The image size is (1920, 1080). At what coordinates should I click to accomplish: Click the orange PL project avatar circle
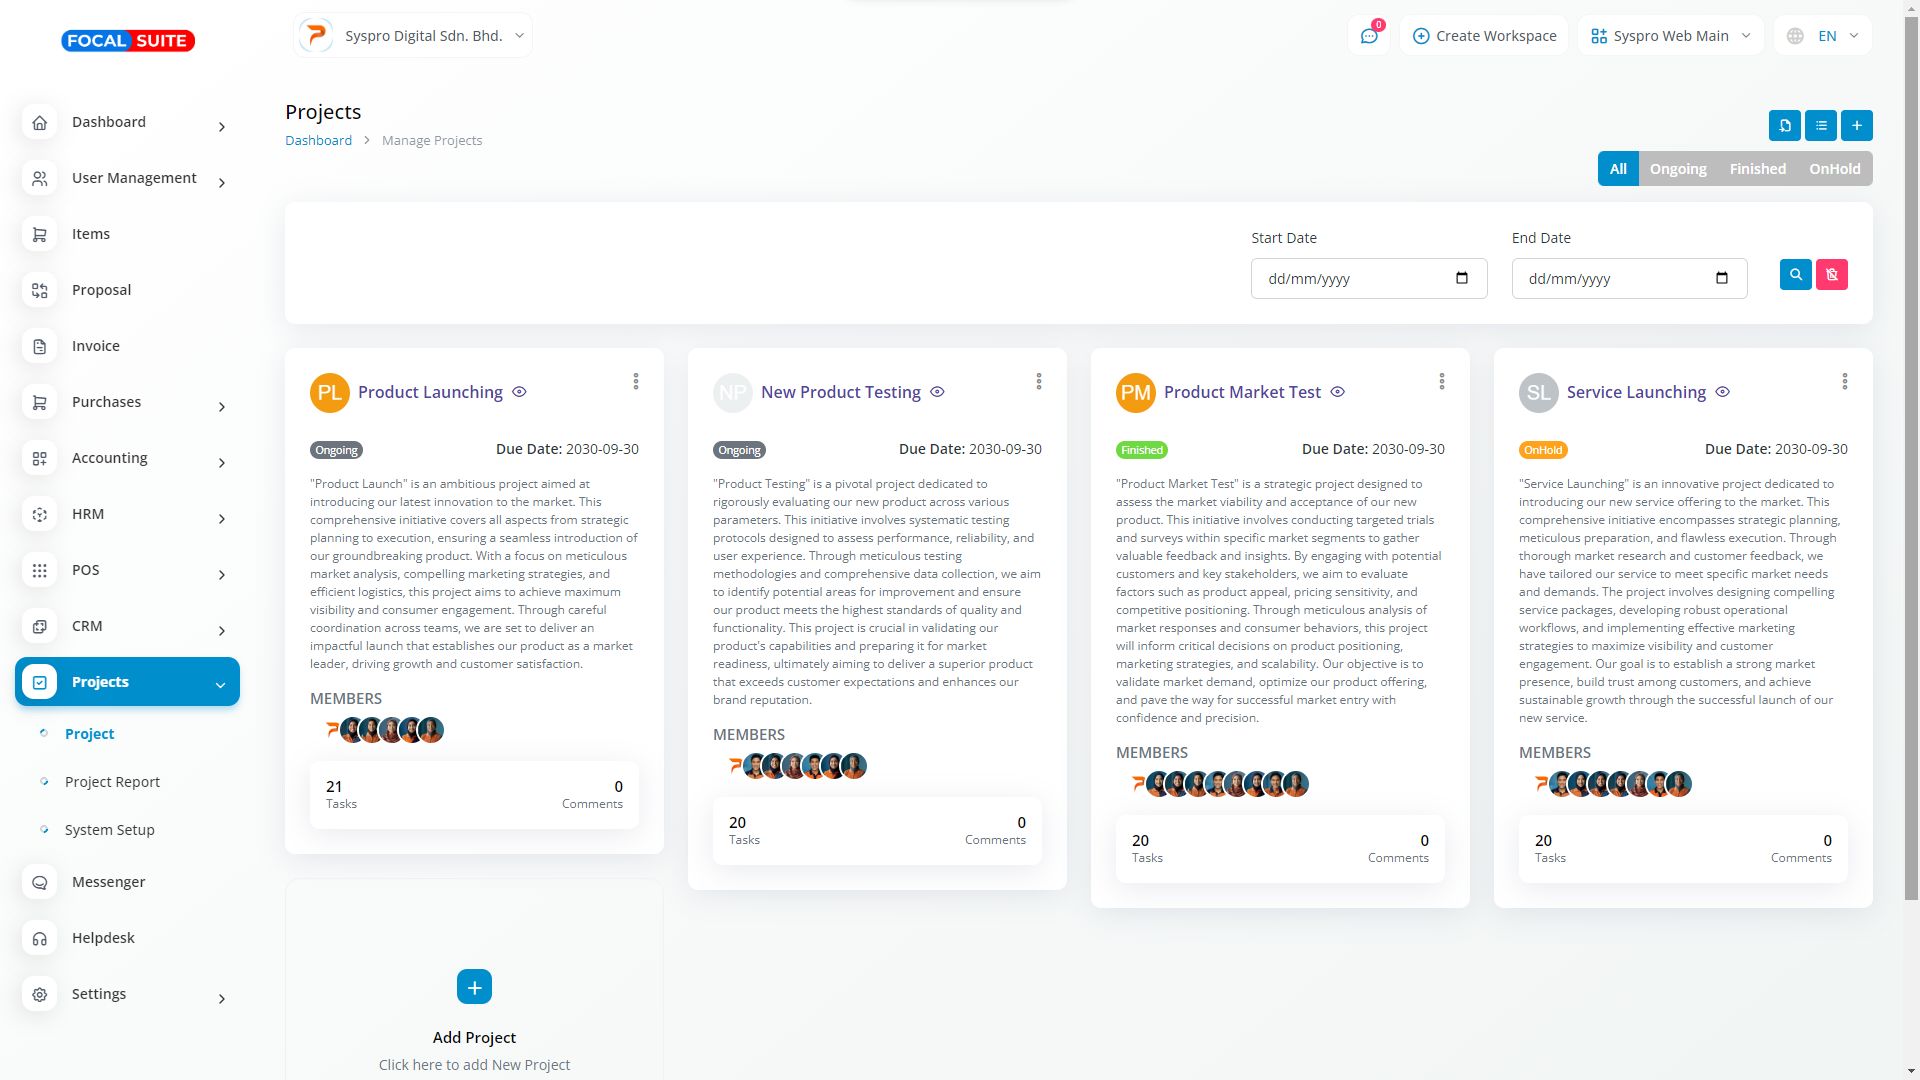[x=330, y=393]
